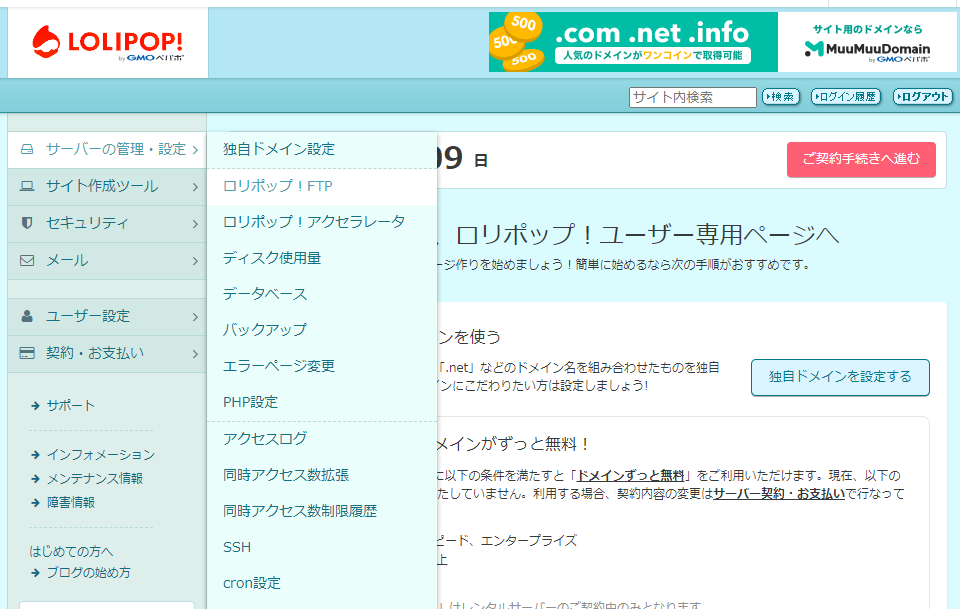960x609 pixels.
Task: Open the サポート sidebar link
Action: (x=71, y=406)
